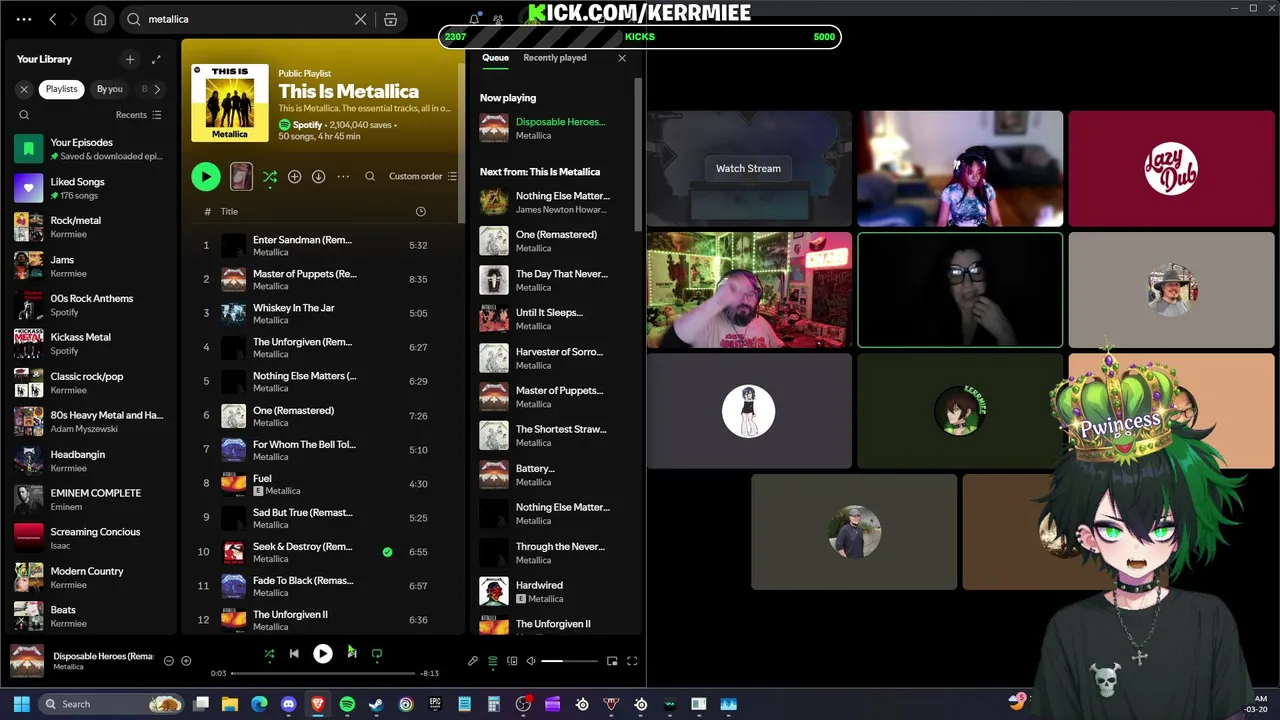The width and height of the screenshot is (1280, 720).
Task: Toggle the Playlists filter chip
Action: click(x=61, y=89)
